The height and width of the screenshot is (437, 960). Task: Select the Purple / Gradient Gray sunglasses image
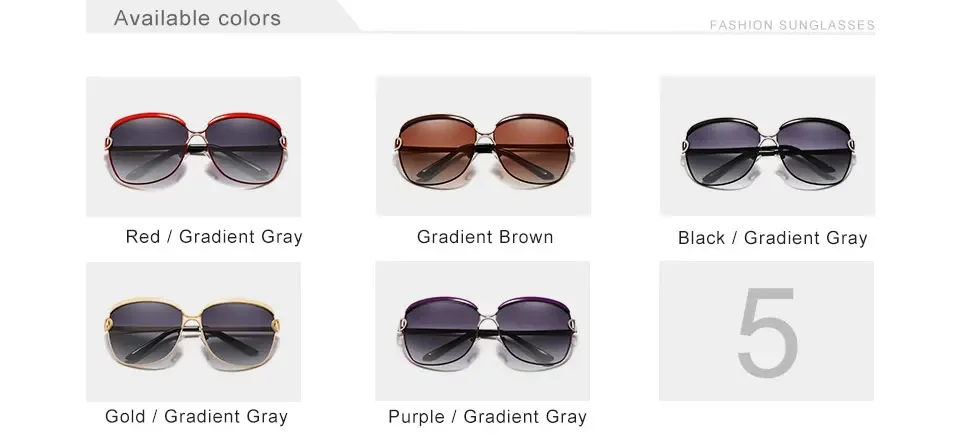pyautogui.click(x=482, y=331)
